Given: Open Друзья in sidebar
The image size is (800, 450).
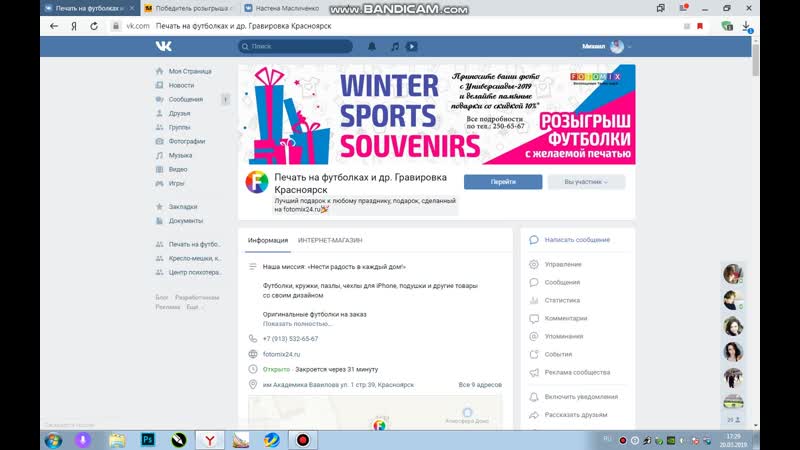Looking at the screenshot, I should 179,113.
